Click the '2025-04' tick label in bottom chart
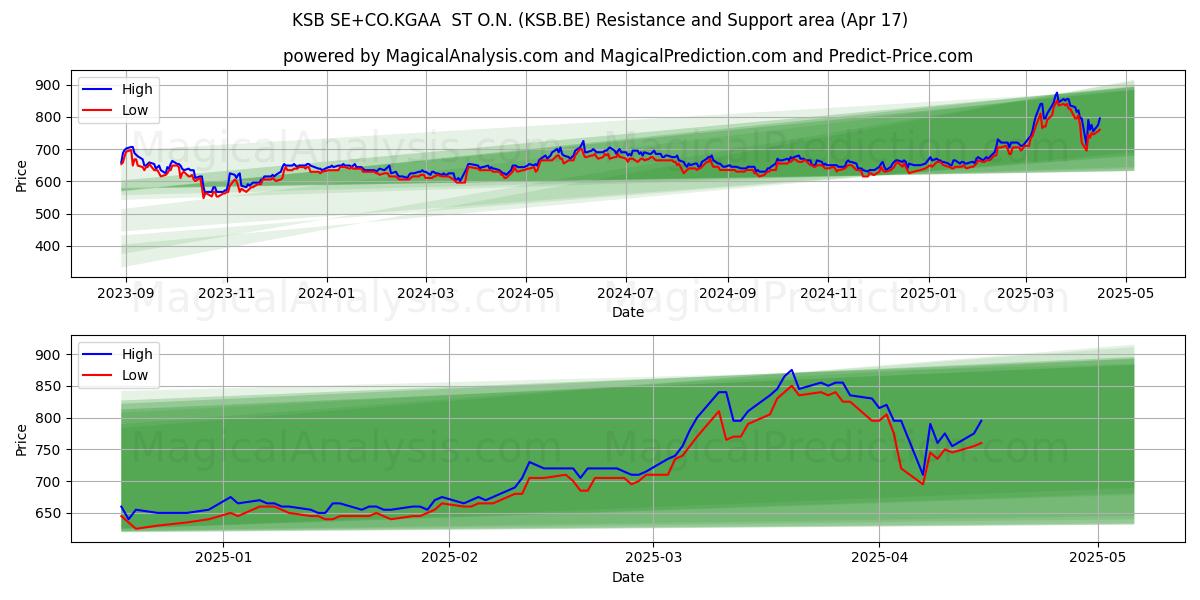This screenshot has height=600, width=1200. (879, 559)
